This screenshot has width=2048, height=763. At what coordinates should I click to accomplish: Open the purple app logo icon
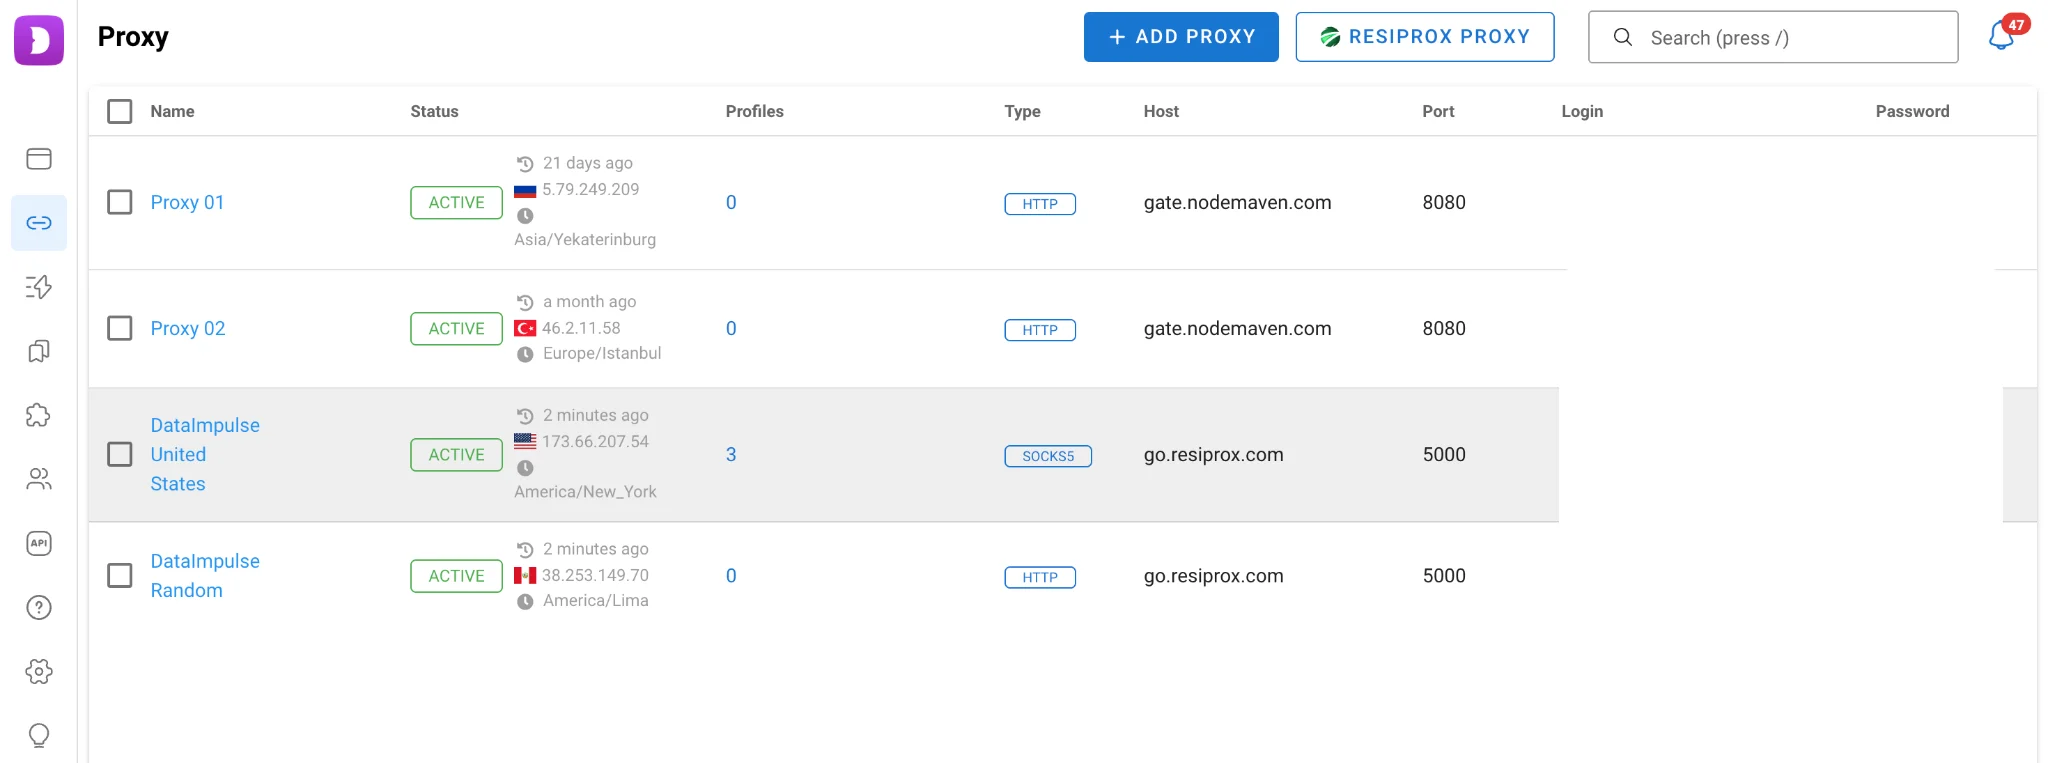click(x=39, y=40)
